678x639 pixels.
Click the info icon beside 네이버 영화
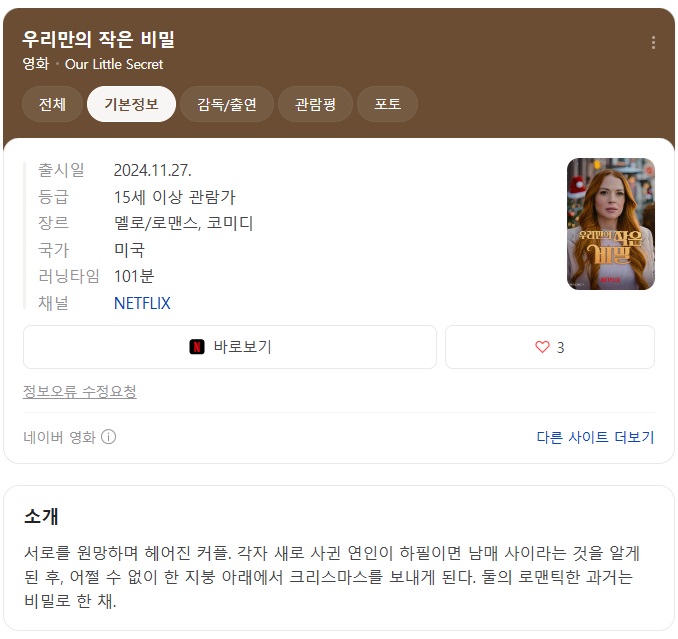pos(109,437)
